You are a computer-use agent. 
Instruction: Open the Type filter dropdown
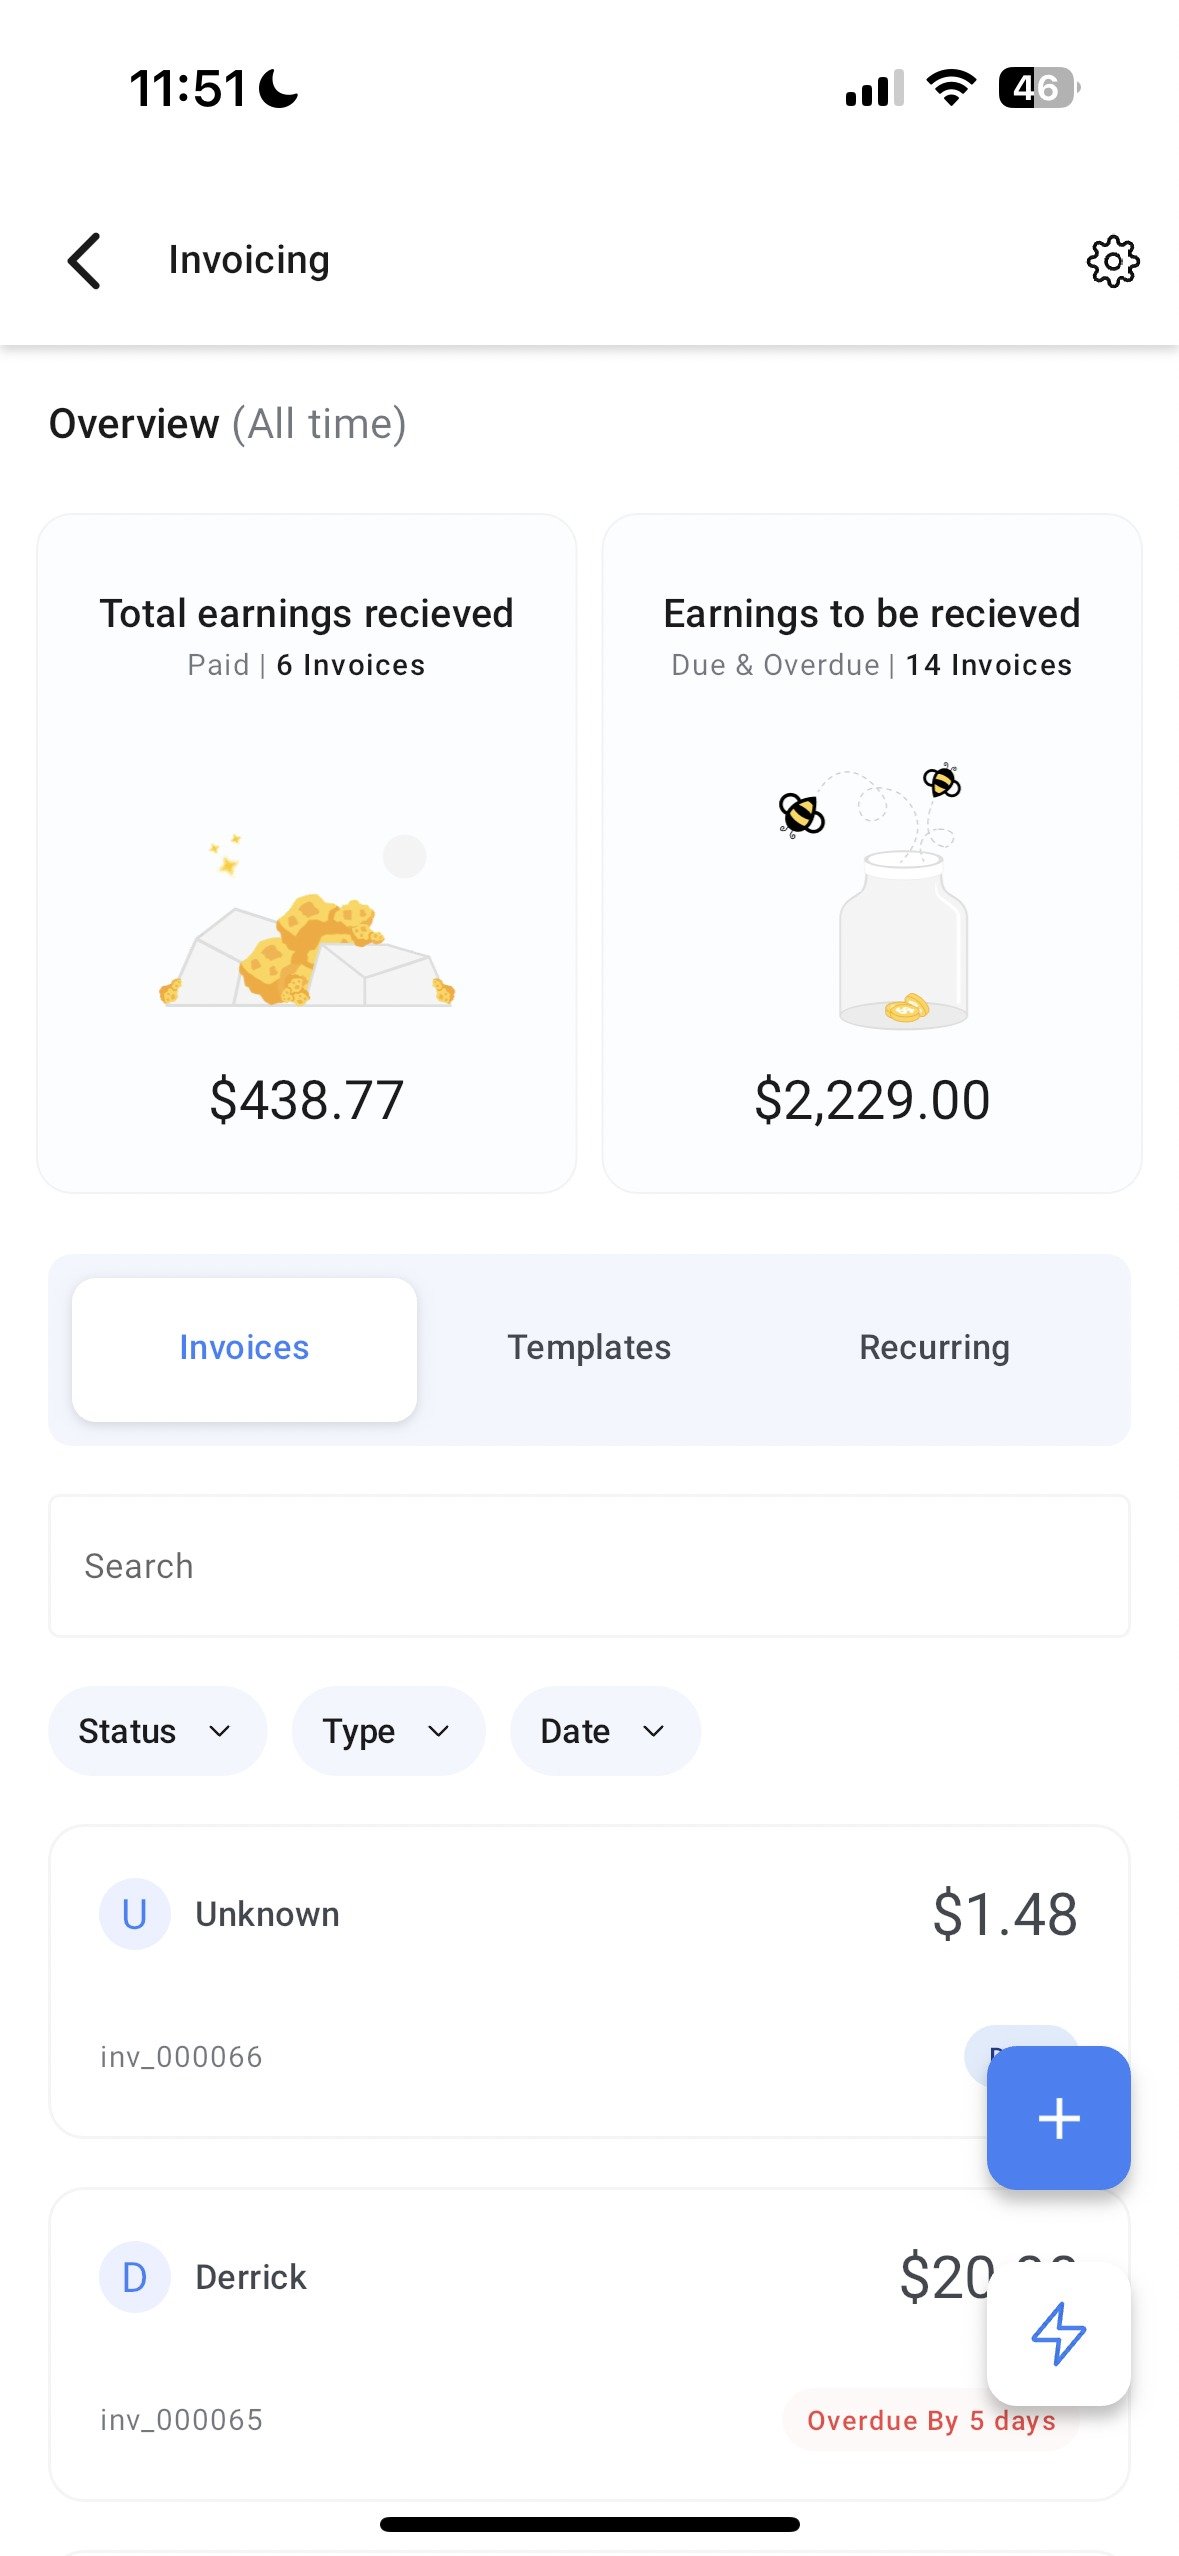pyautogui.click(x=388, y=1731)
